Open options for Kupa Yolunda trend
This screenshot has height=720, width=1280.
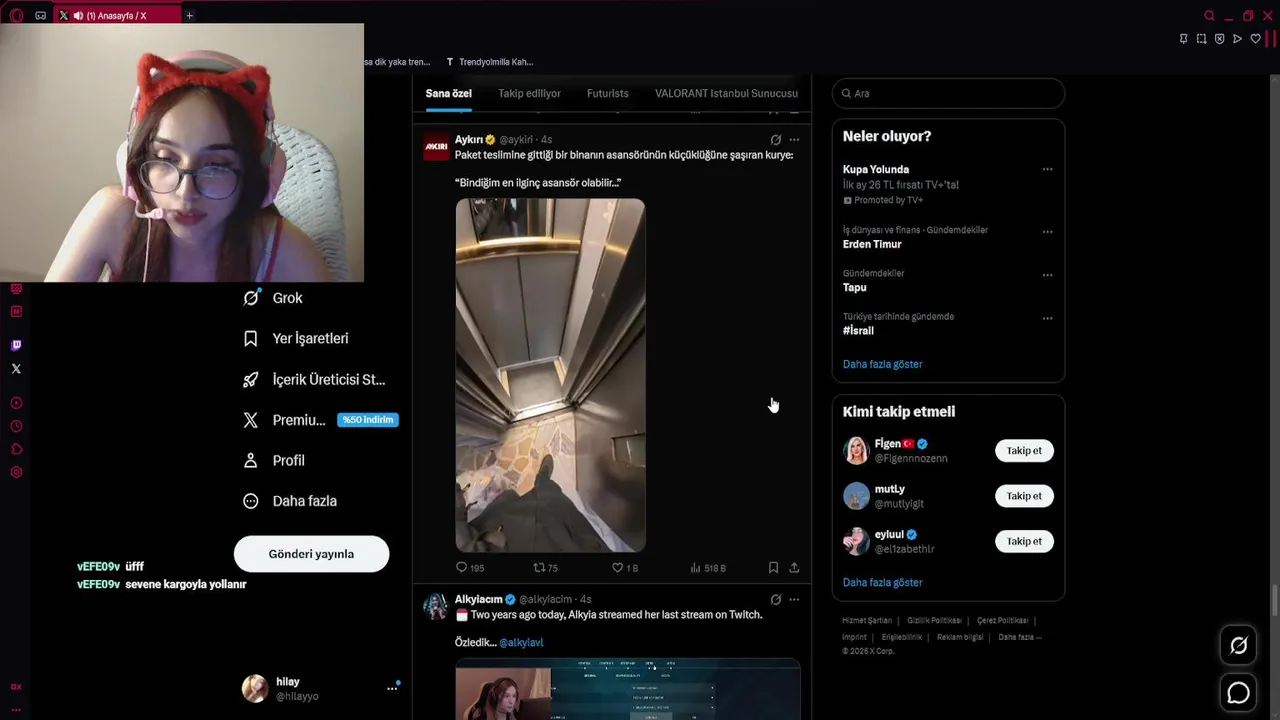pyautogui.click(x=1047, y=169)
